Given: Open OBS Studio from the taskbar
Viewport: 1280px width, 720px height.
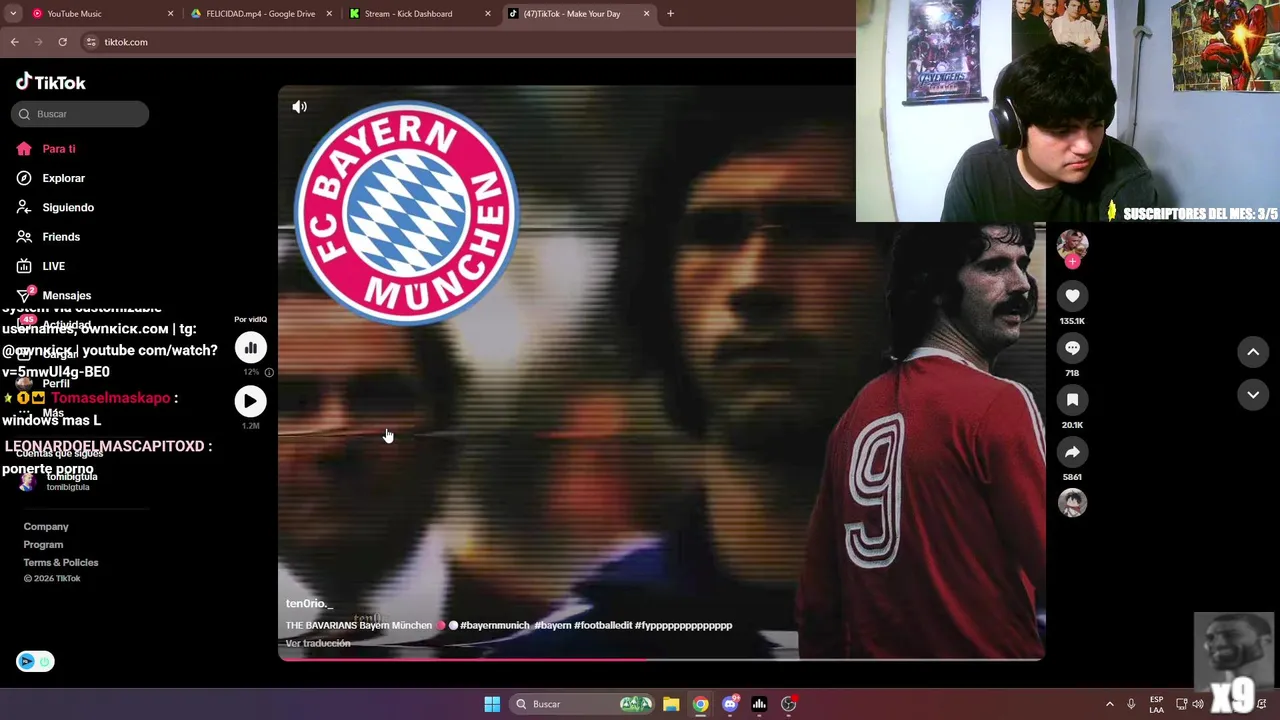Looking at the screenshot, I should coord(788,704).
